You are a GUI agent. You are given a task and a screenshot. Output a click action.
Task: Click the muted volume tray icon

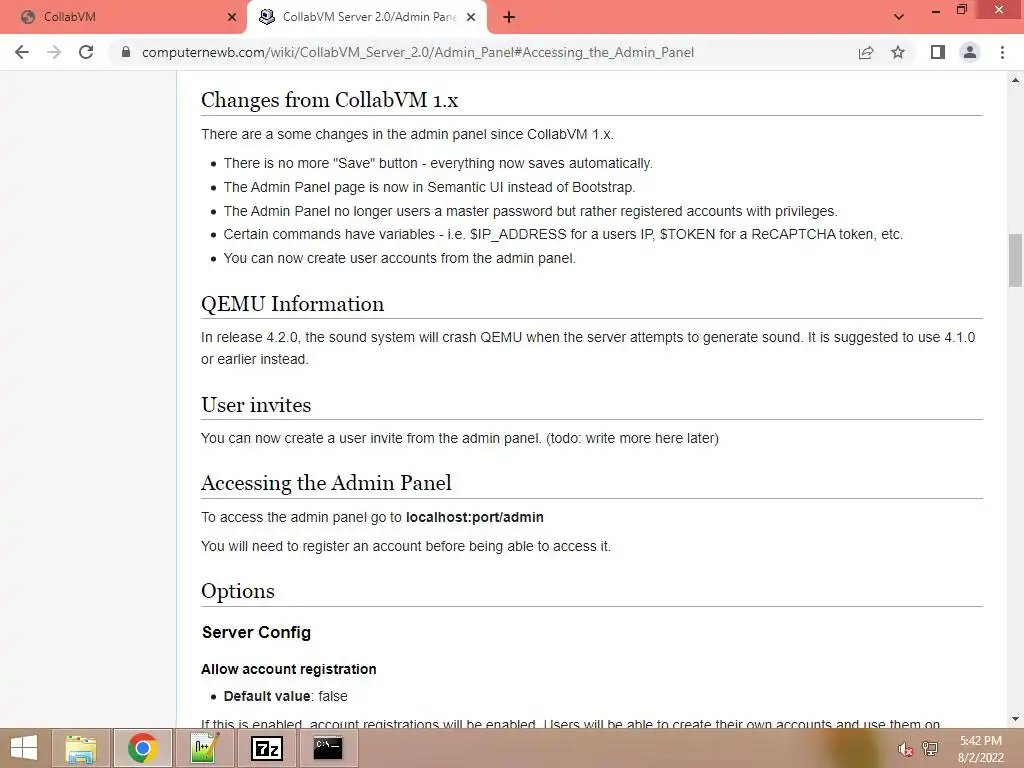click(x=905, y=749)
